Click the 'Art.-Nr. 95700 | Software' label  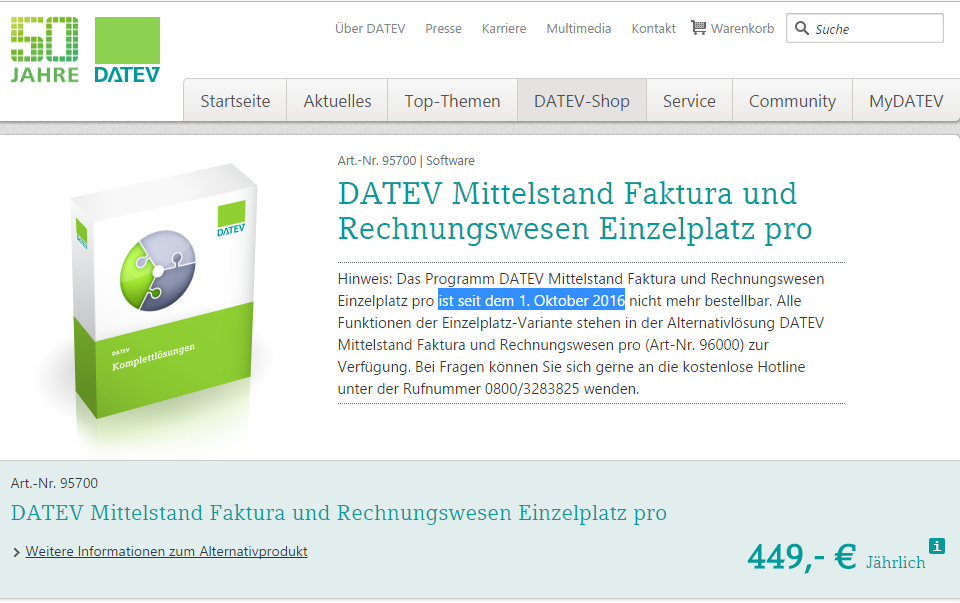click(406, 160)
